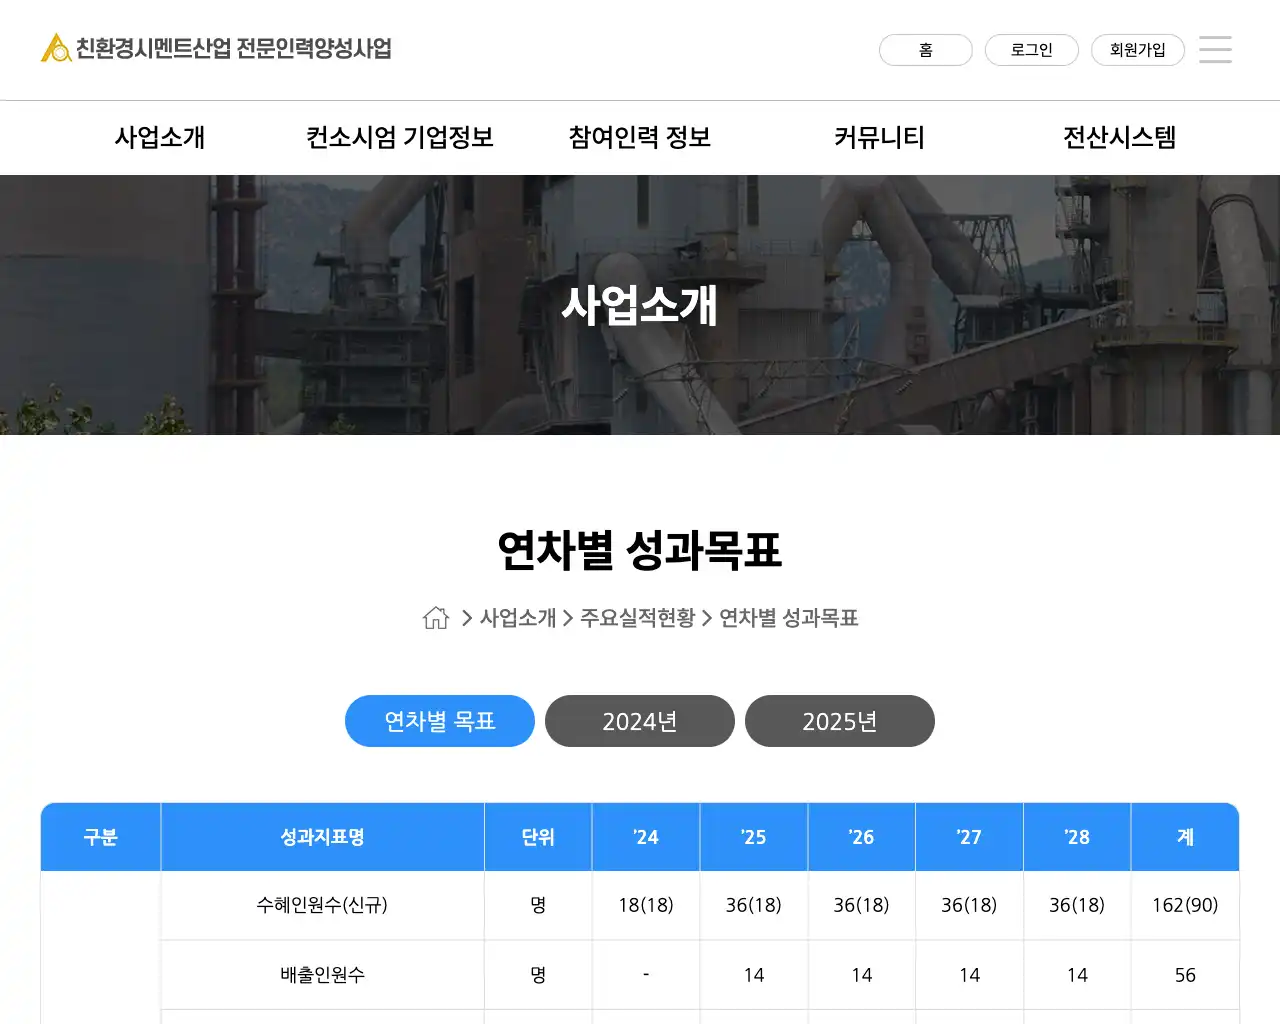Screen dimensions: 1280x1024
Task: Select the 연차별 목표 tab
Action: [x=440, y=721]
